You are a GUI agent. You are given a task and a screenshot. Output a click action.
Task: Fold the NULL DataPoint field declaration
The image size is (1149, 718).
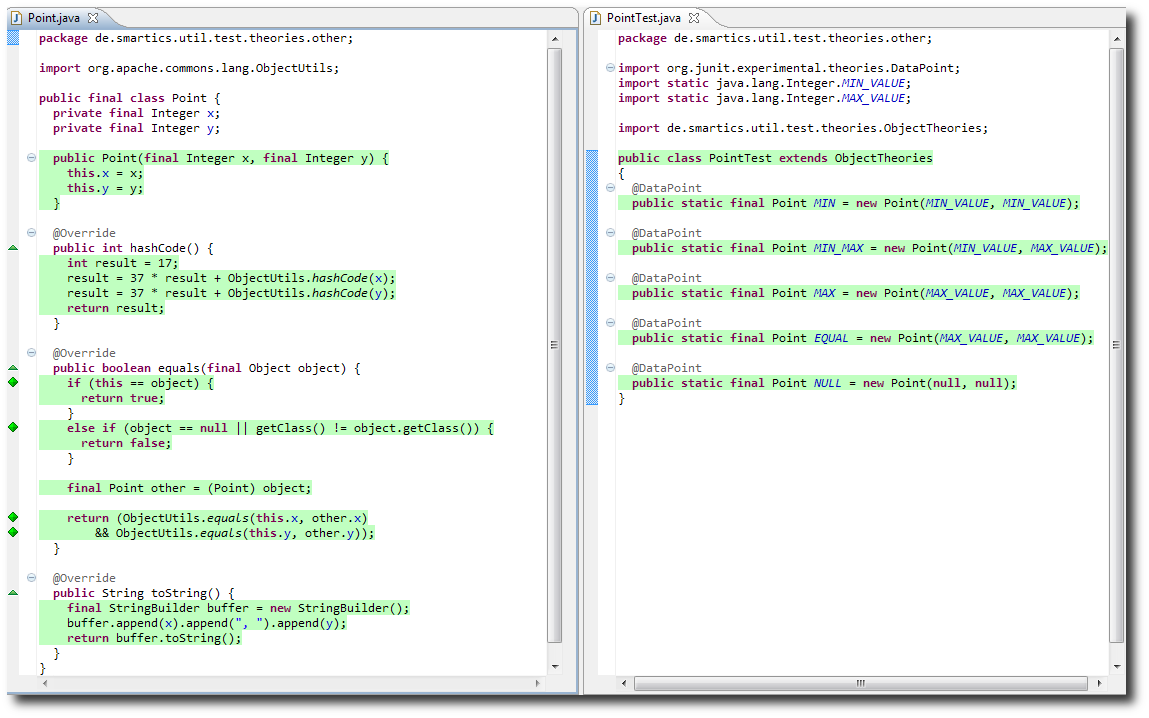click(x=609, y=368)
